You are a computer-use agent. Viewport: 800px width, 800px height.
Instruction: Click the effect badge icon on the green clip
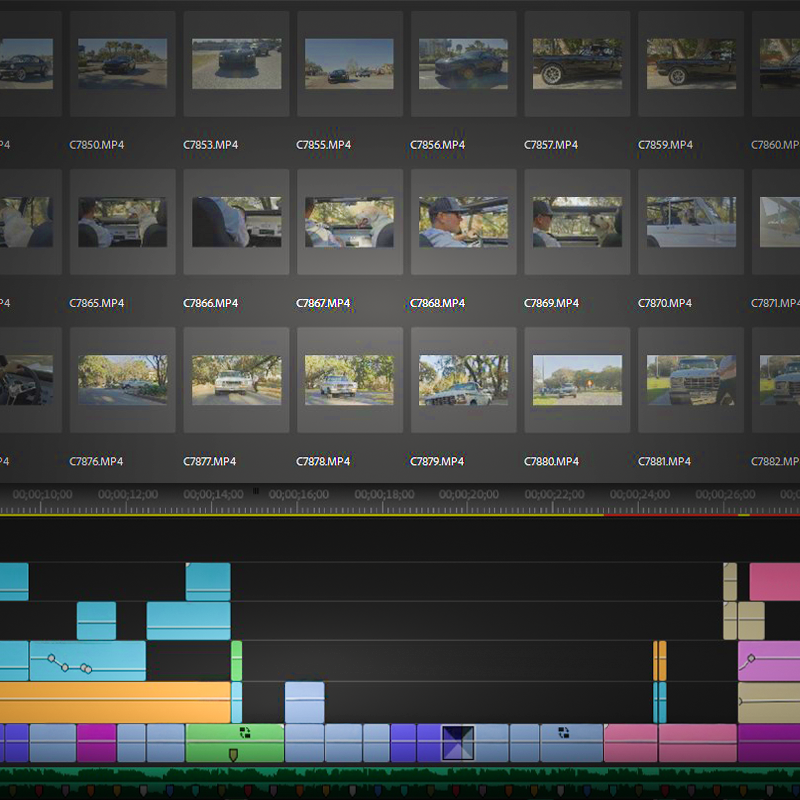point(245,733)
